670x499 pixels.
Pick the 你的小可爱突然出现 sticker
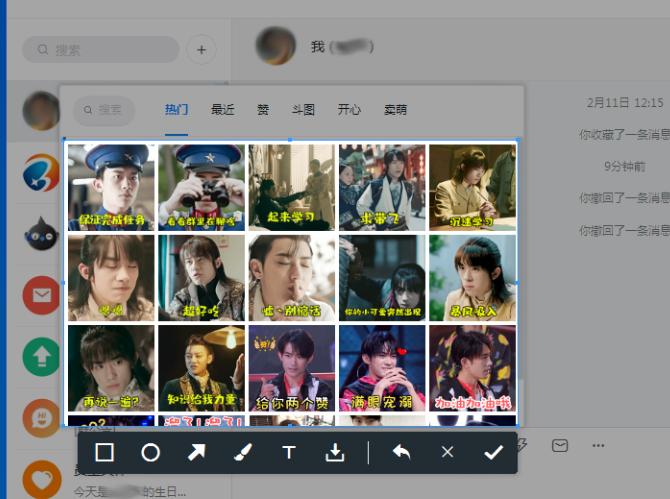point(382,278)
